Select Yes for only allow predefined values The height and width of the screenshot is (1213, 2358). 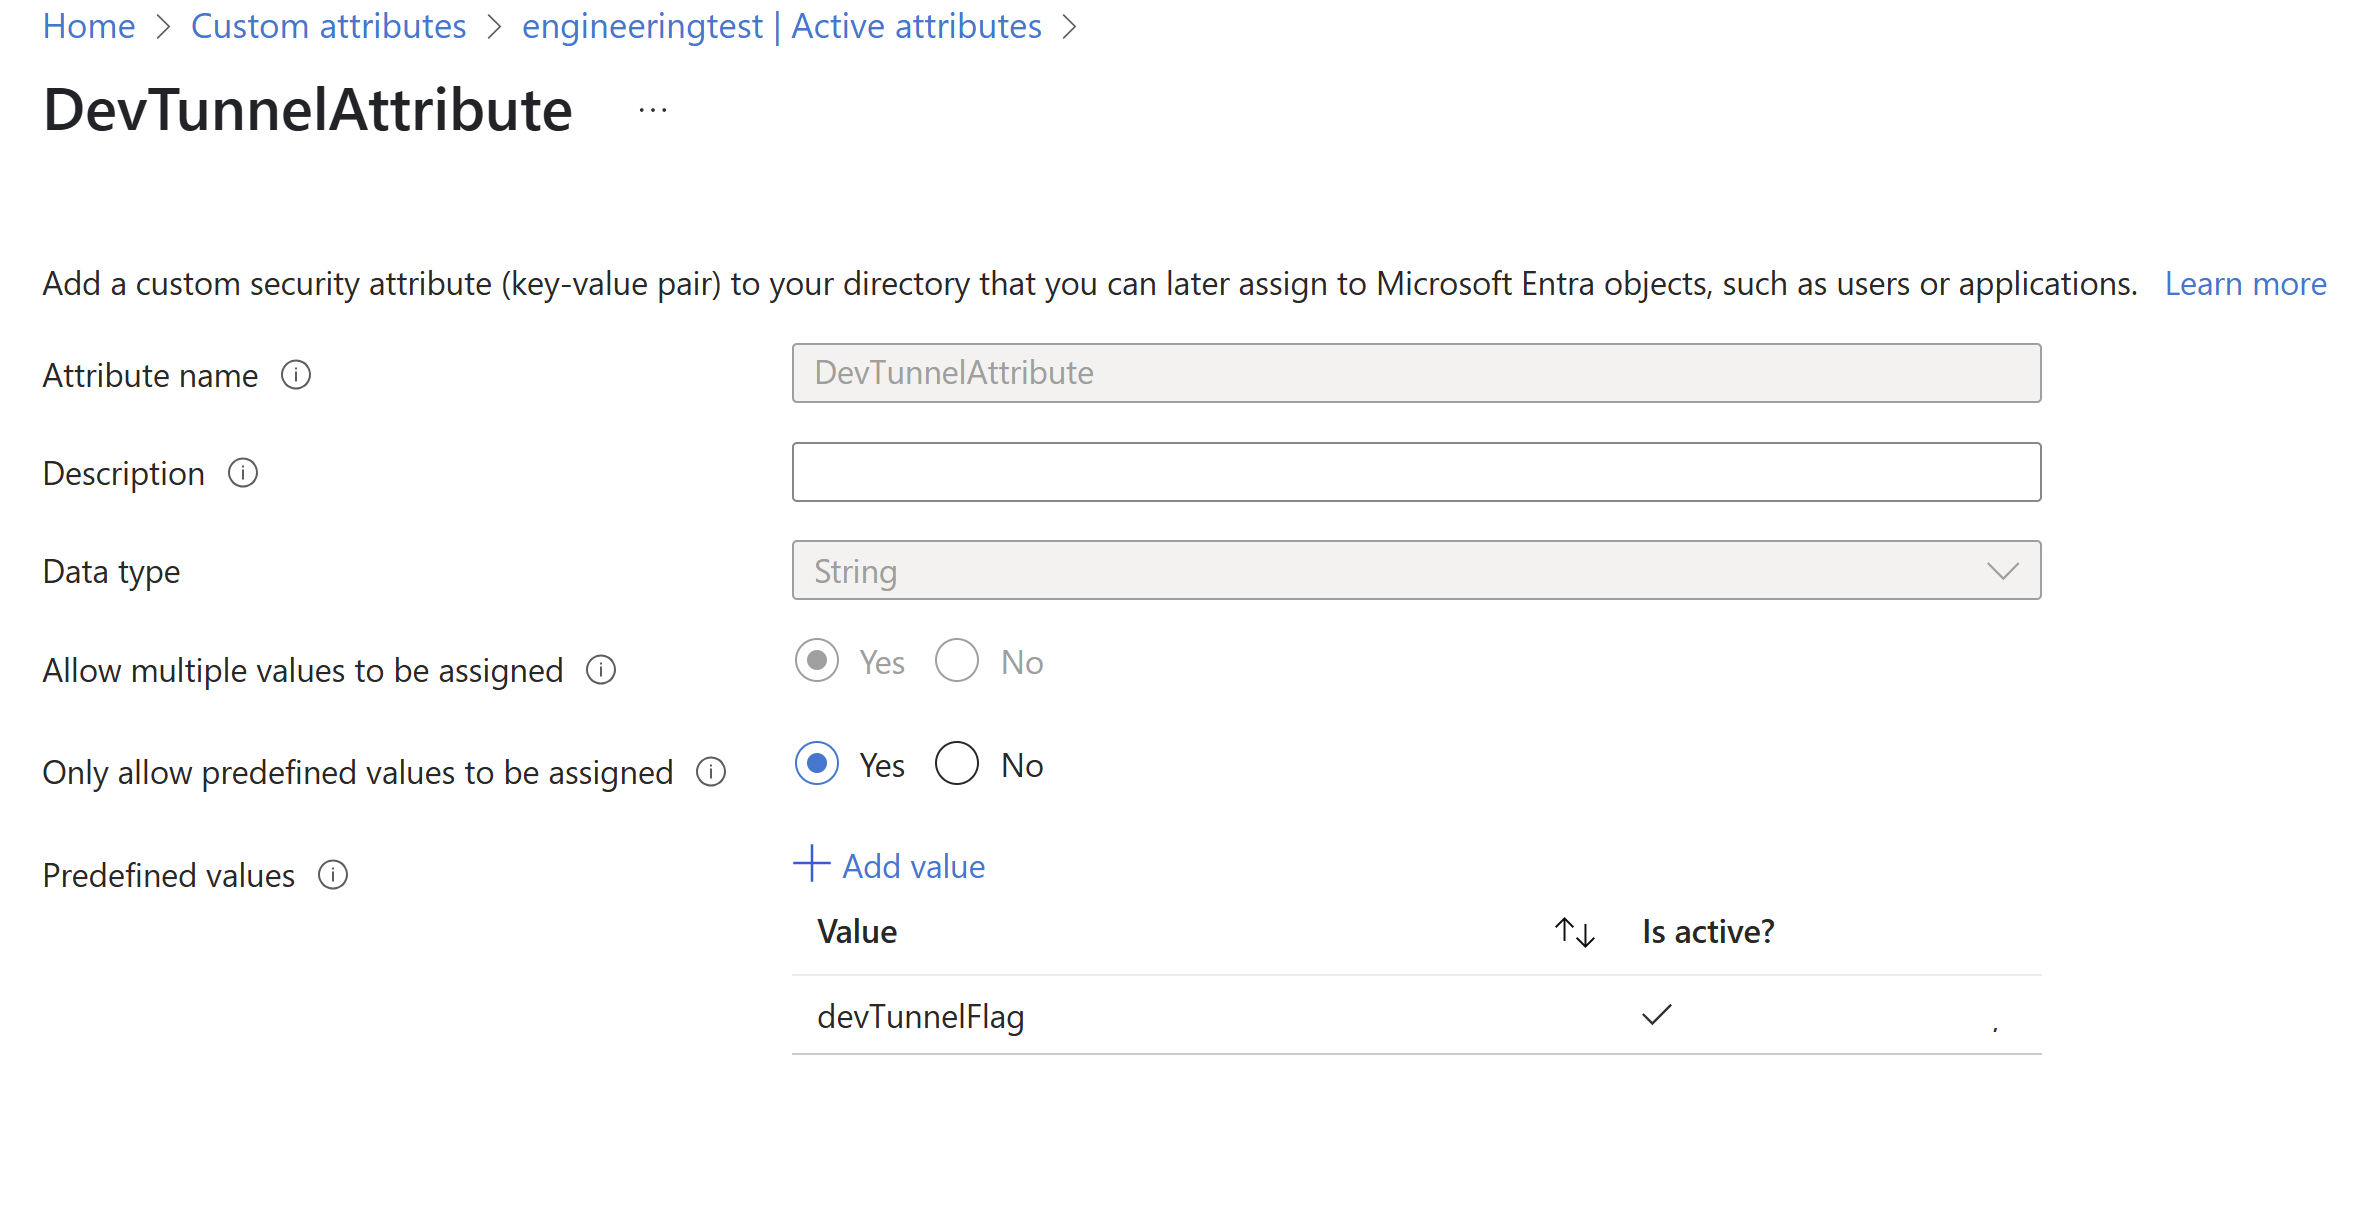pos(817,764)
